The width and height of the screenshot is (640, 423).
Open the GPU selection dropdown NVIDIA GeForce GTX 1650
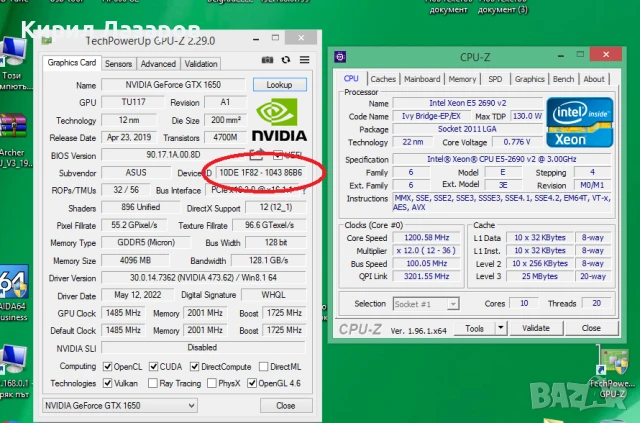tap(120, 405)
